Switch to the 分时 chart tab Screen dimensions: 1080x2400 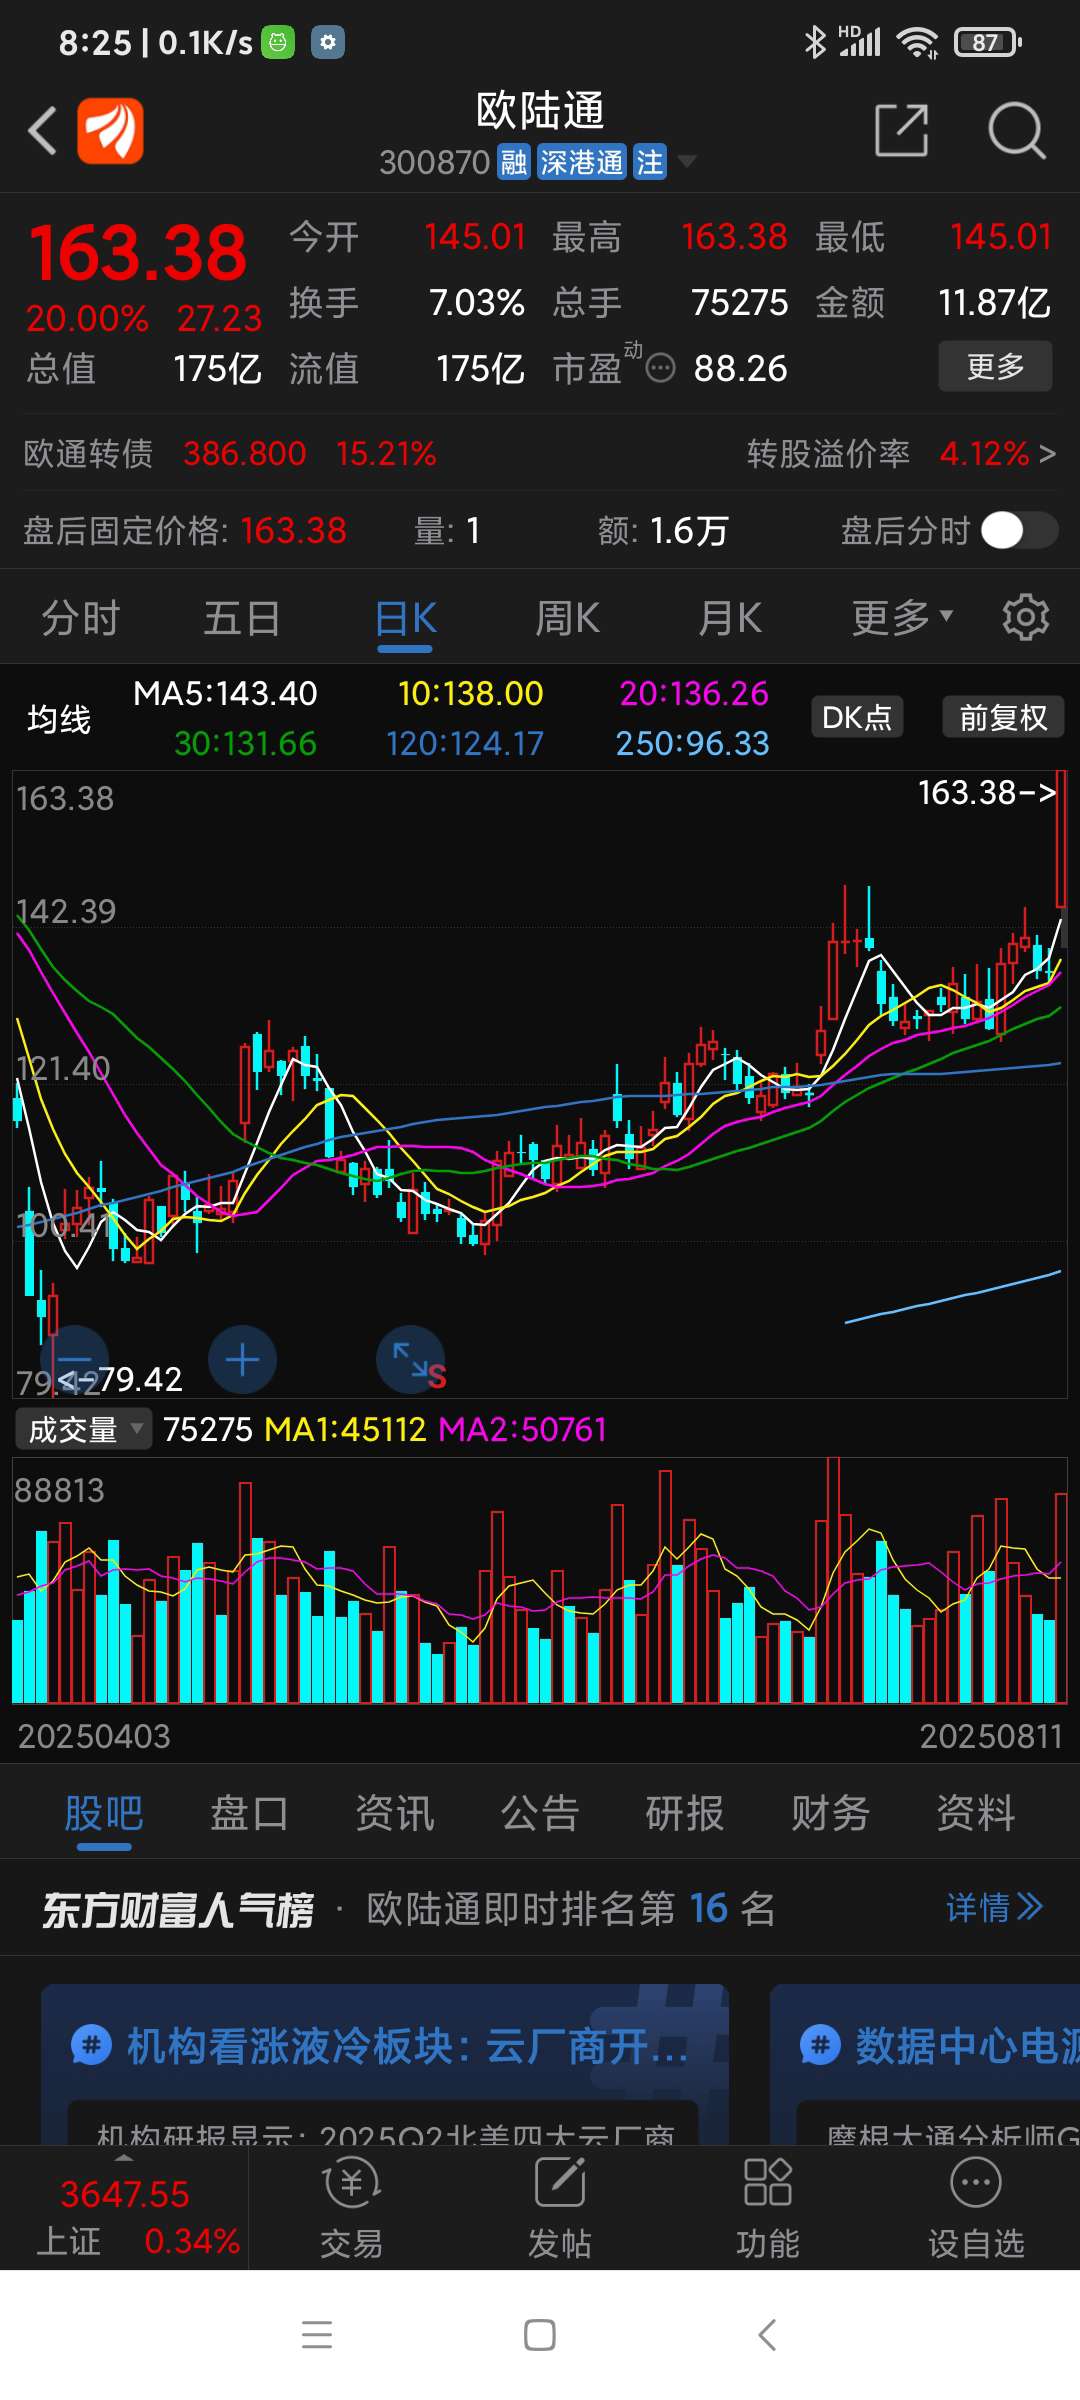tap(80, 618)
